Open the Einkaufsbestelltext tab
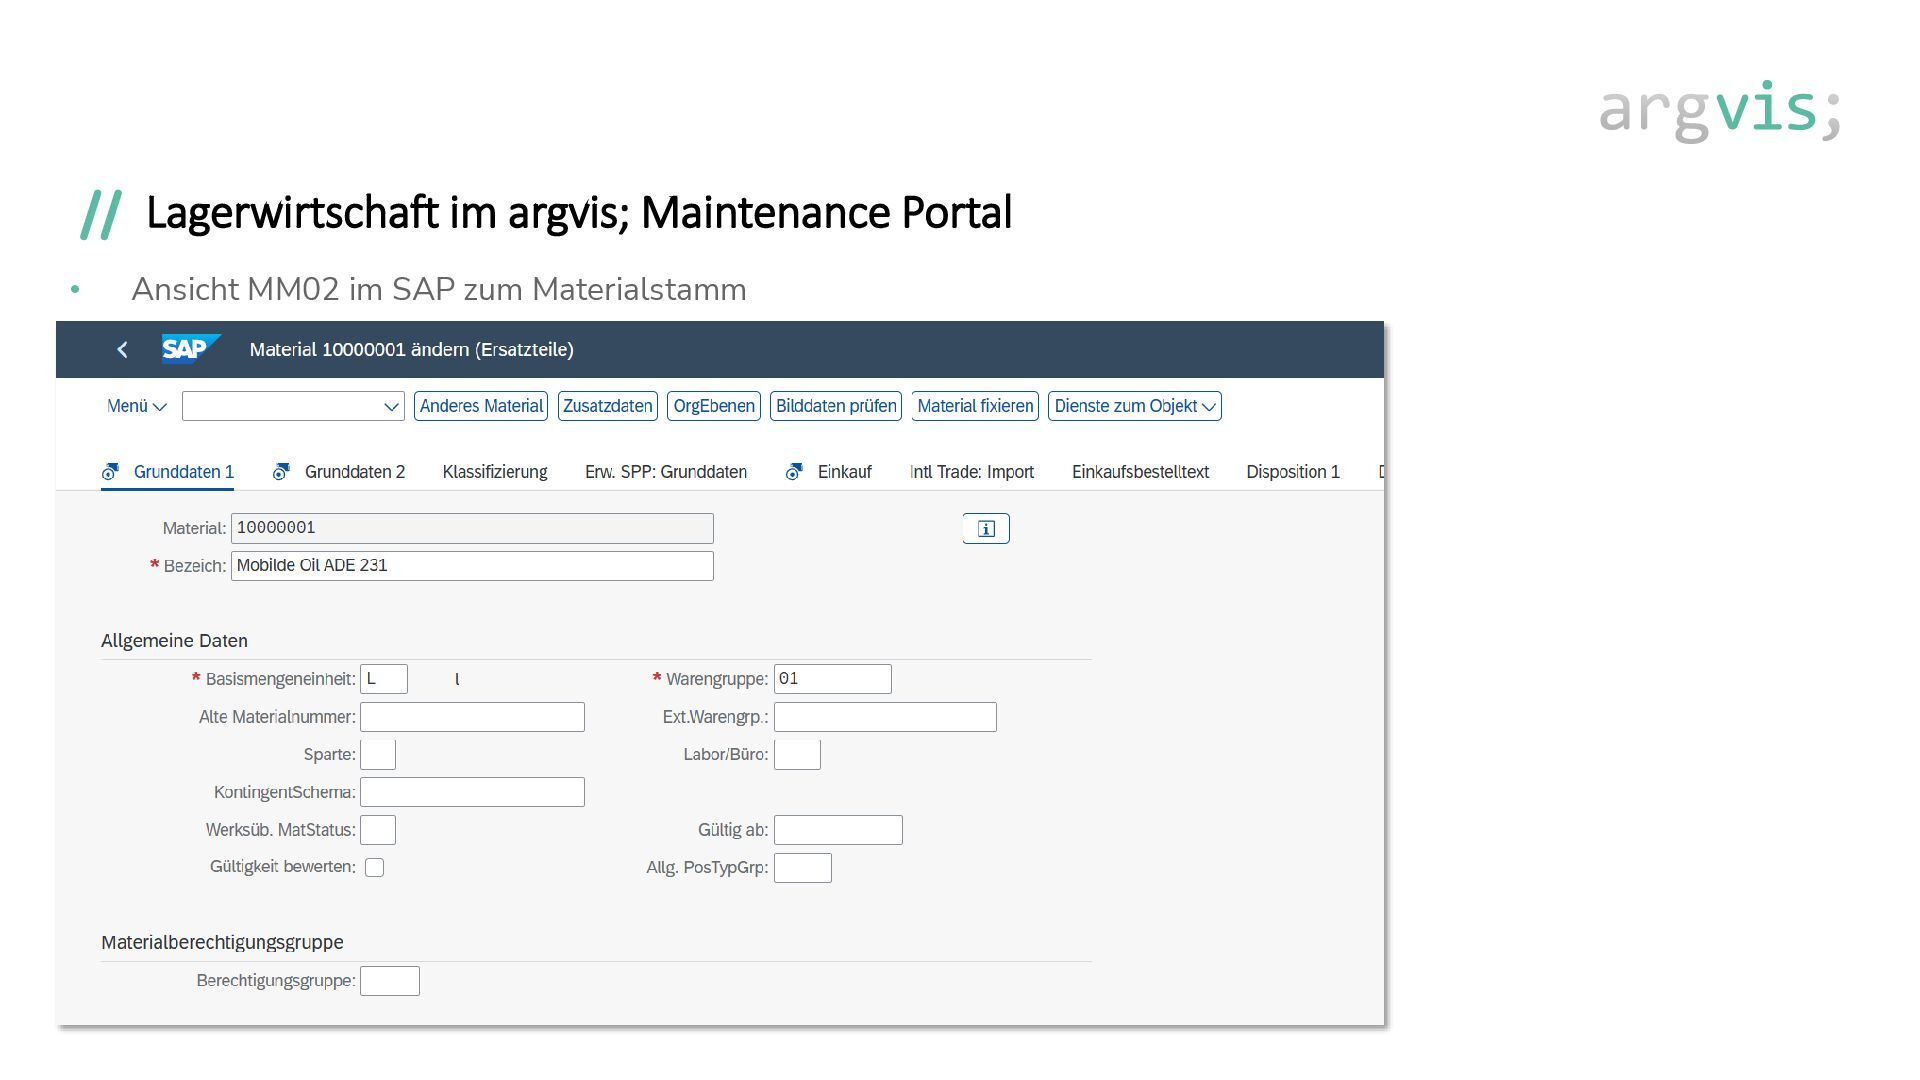Image resolution: width=1920 pixels, height=1080 pixels. click(x=1140, y=472)
